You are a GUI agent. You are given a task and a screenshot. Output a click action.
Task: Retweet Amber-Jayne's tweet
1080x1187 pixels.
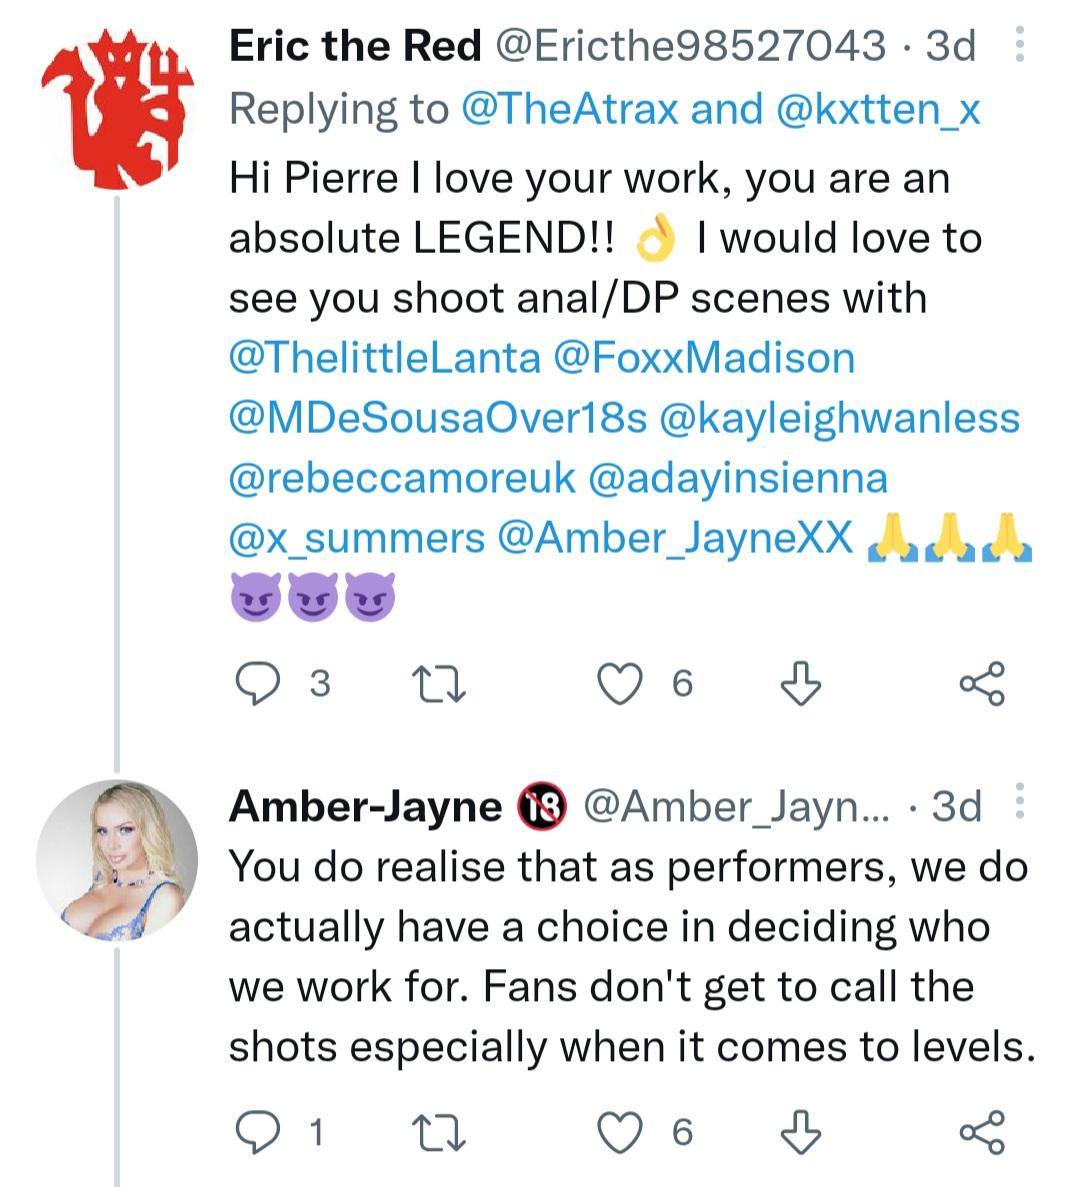(440, 1131)
